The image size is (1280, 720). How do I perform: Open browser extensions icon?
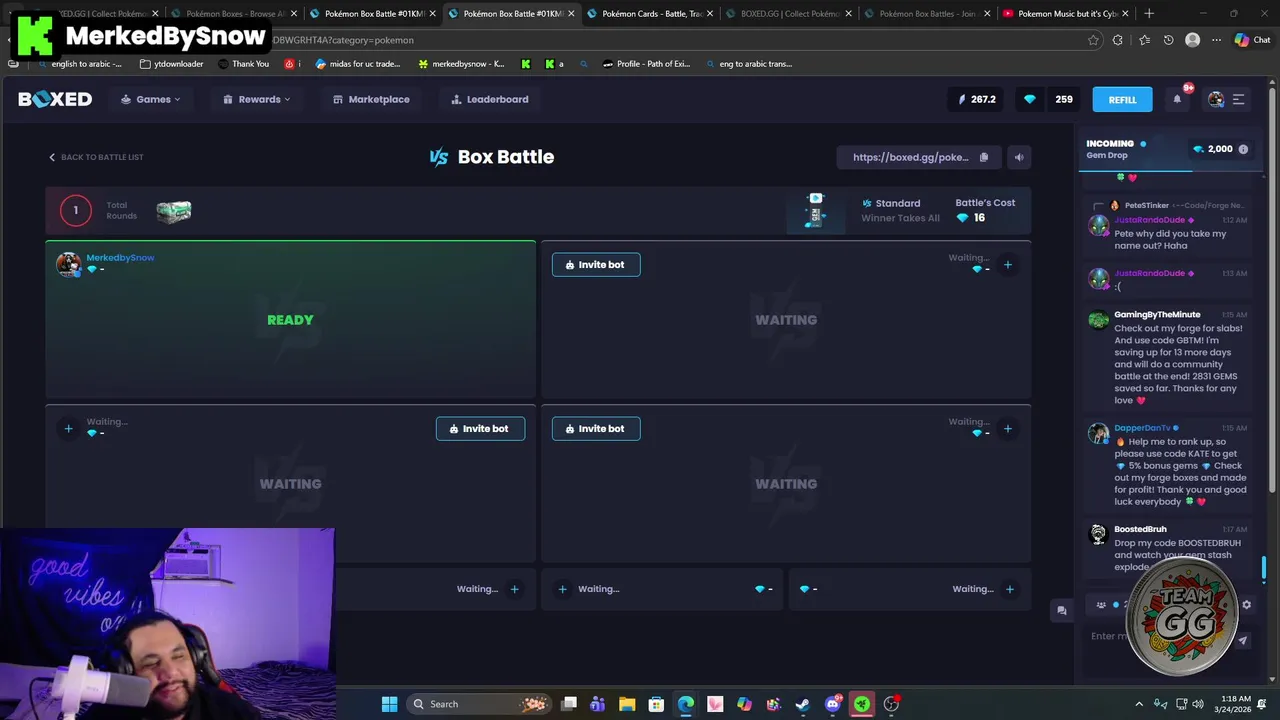1118,40
